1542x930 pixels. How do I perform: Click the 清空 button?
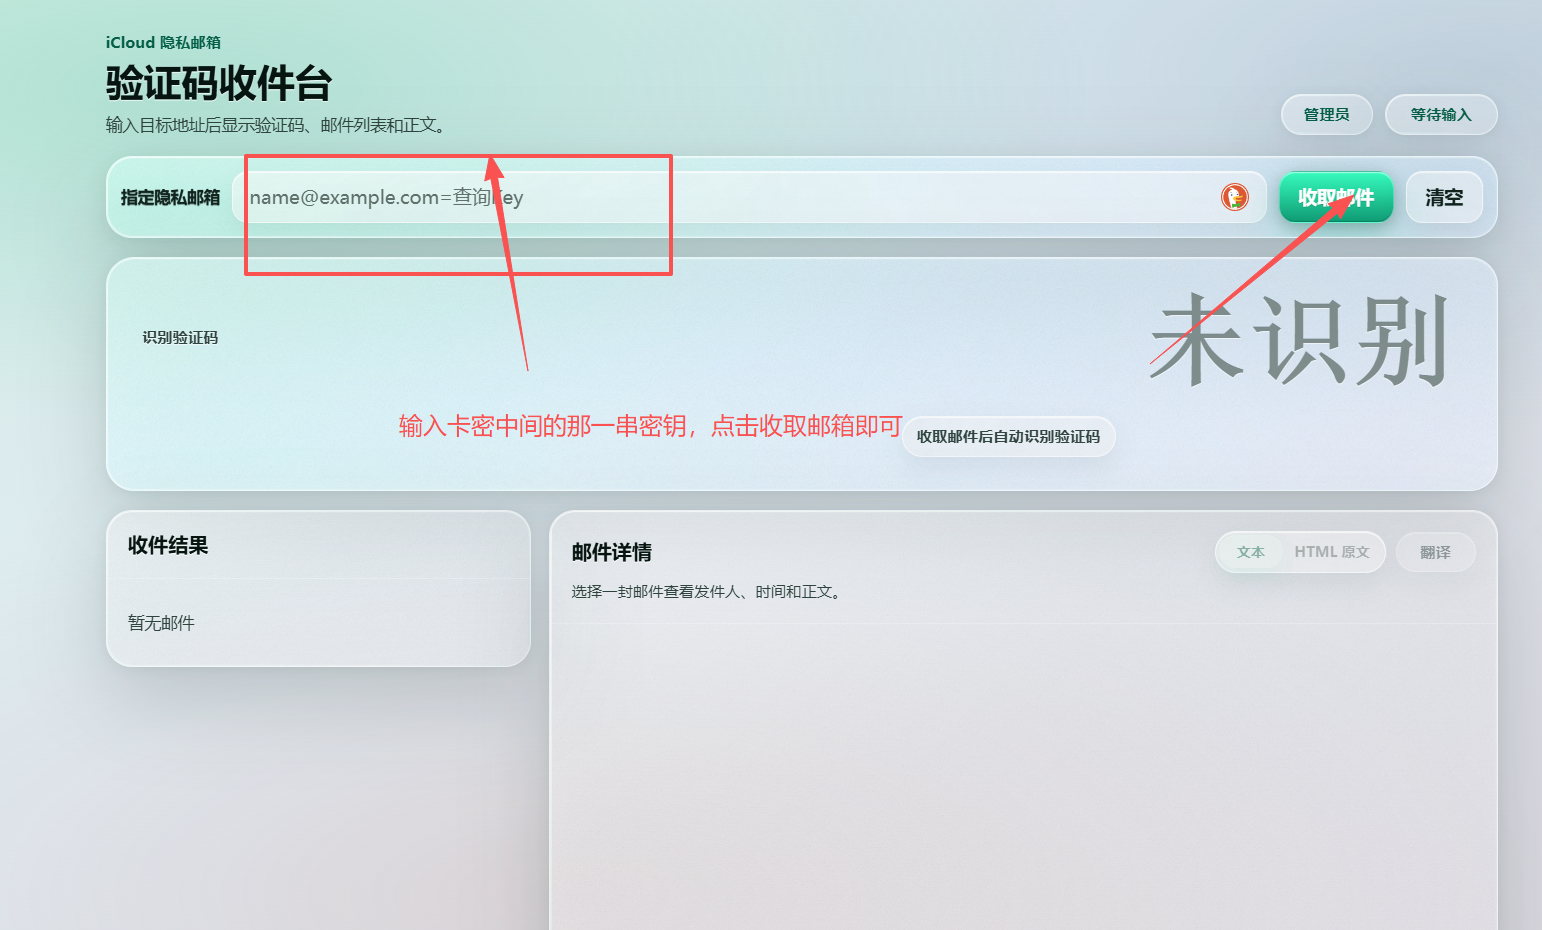1444,197
